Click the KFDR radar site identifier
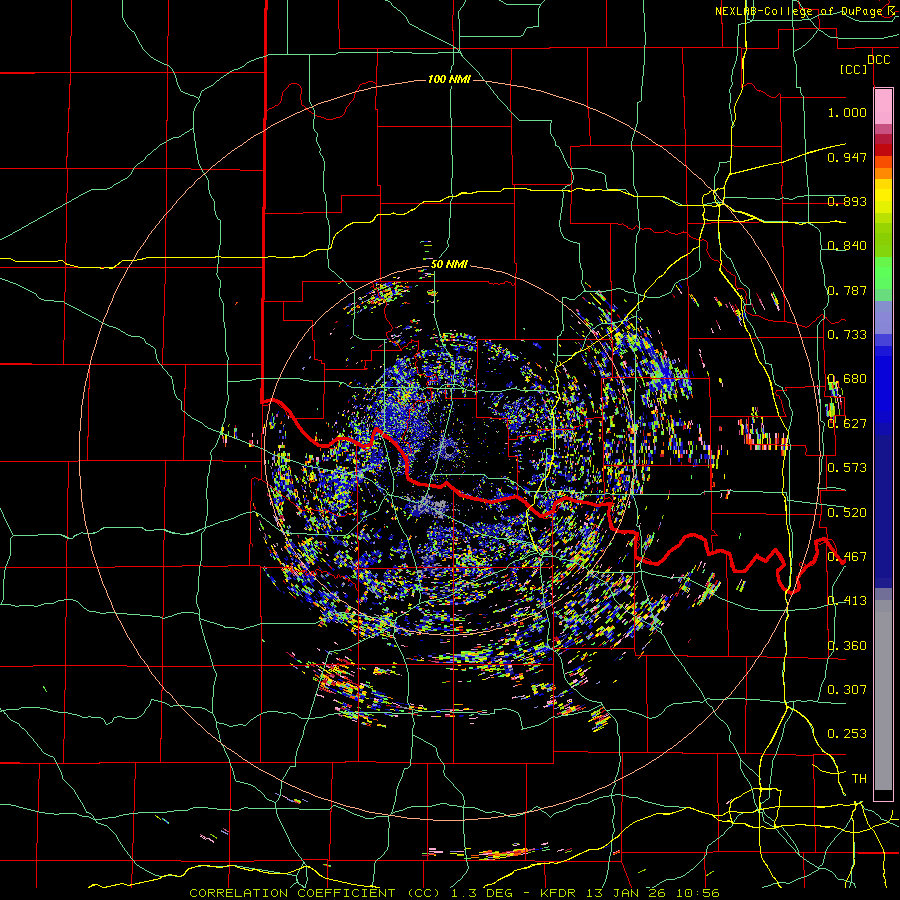This screenshot has width=900, height=900. 558,893
